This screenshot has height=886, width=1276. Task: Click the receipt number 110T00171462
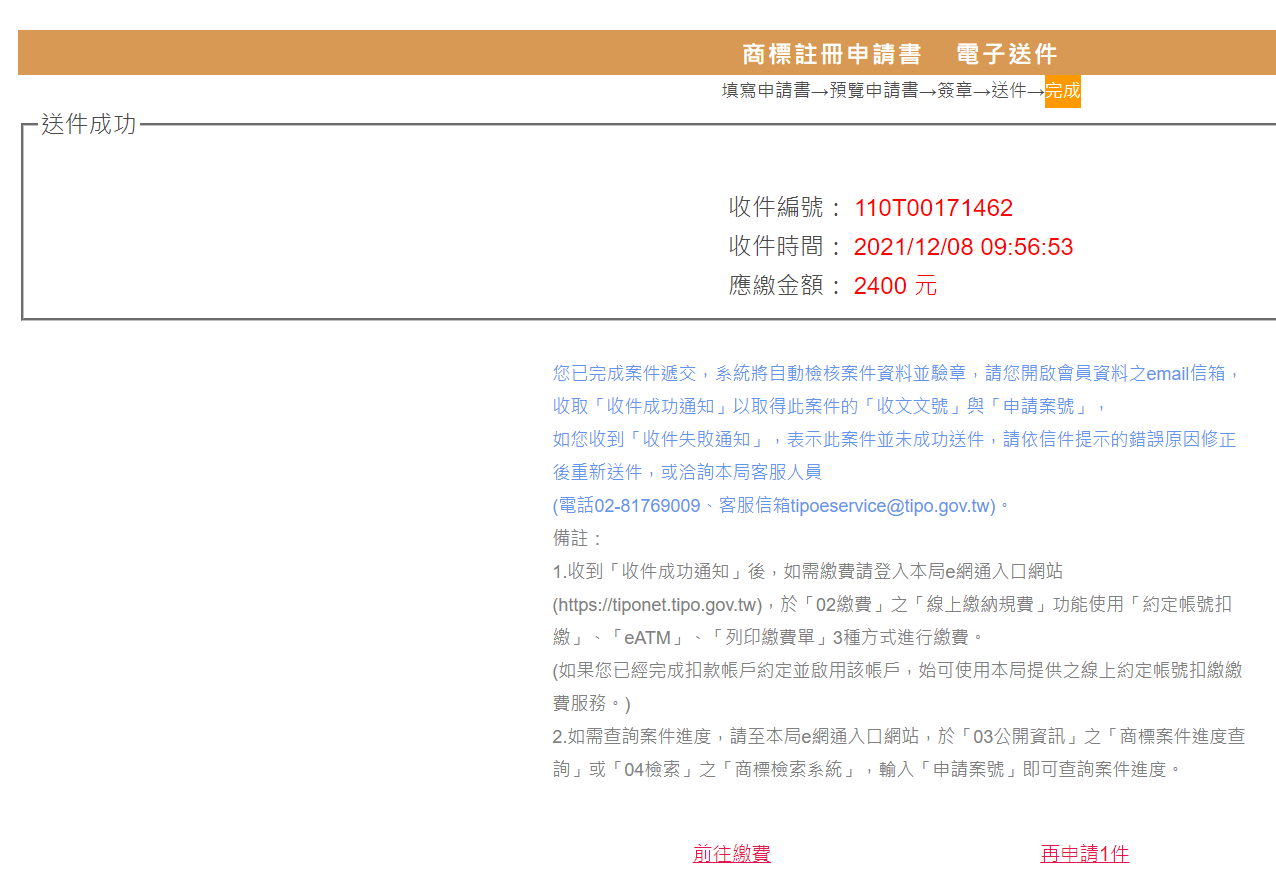pyautogui.click(x=933, y=208)
